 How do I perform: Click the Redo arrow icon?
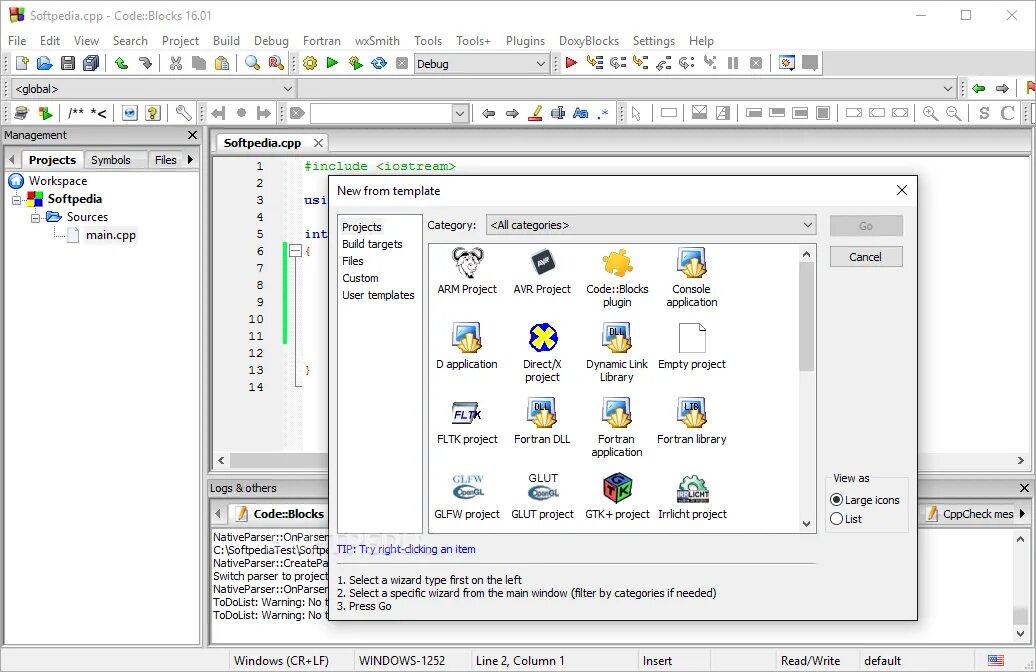tap(145, 63)
